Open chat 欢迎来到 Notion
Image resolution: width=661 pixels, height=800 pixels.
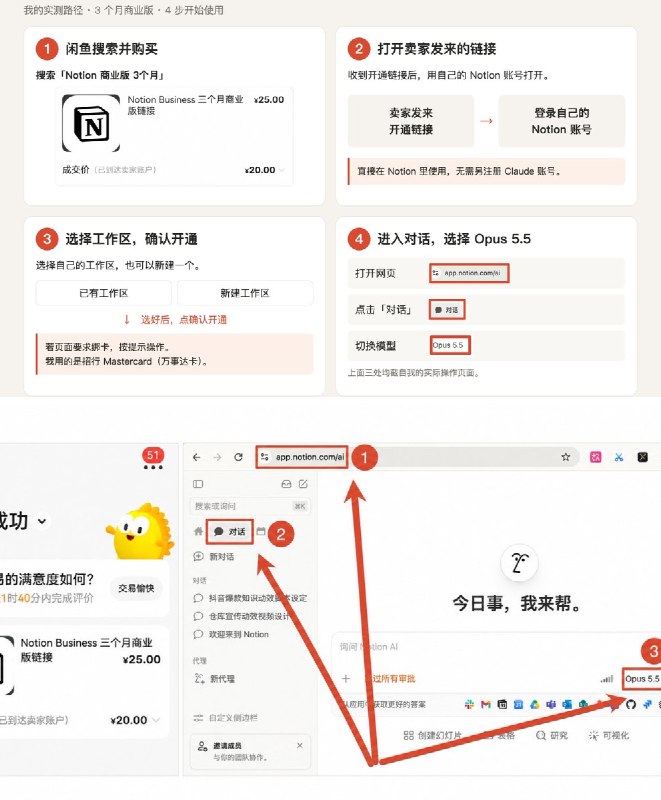click(231, 634)
